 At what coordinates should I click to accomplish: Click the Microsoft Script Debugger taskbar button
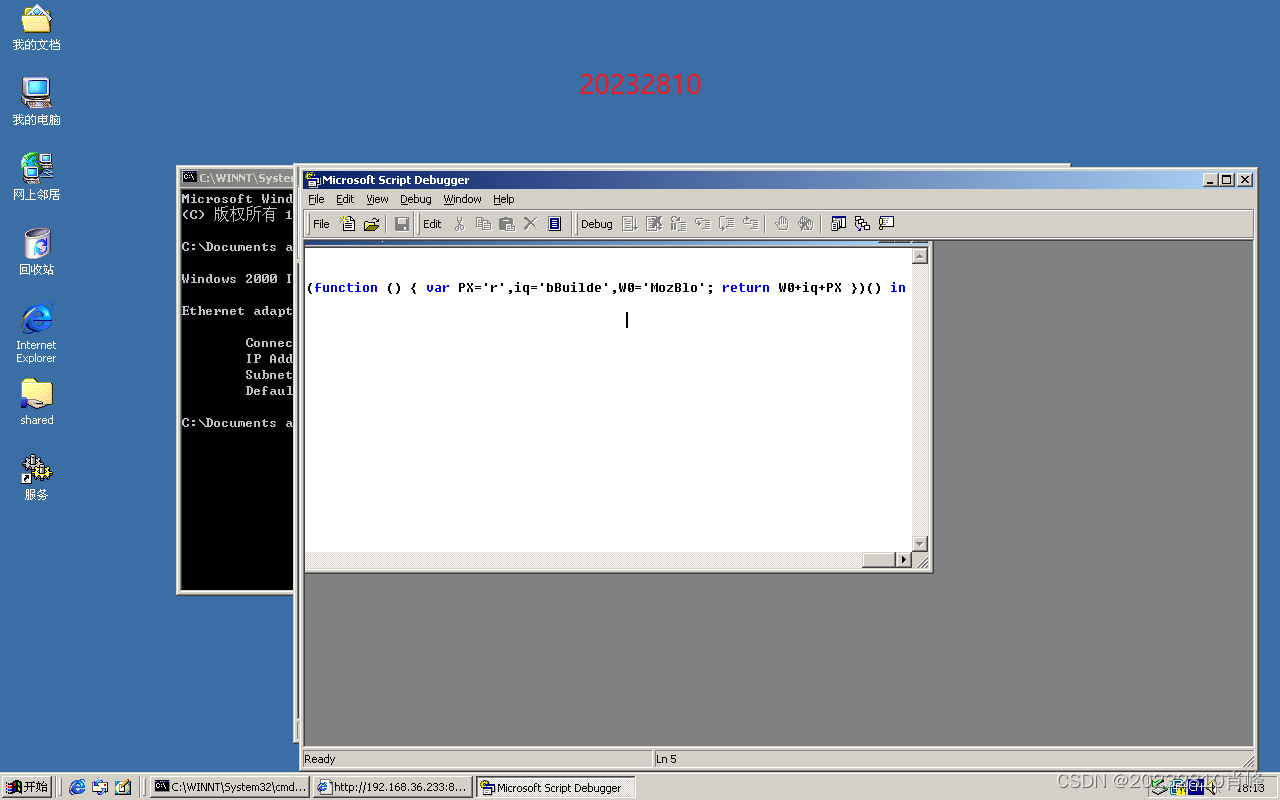[555, 787]
